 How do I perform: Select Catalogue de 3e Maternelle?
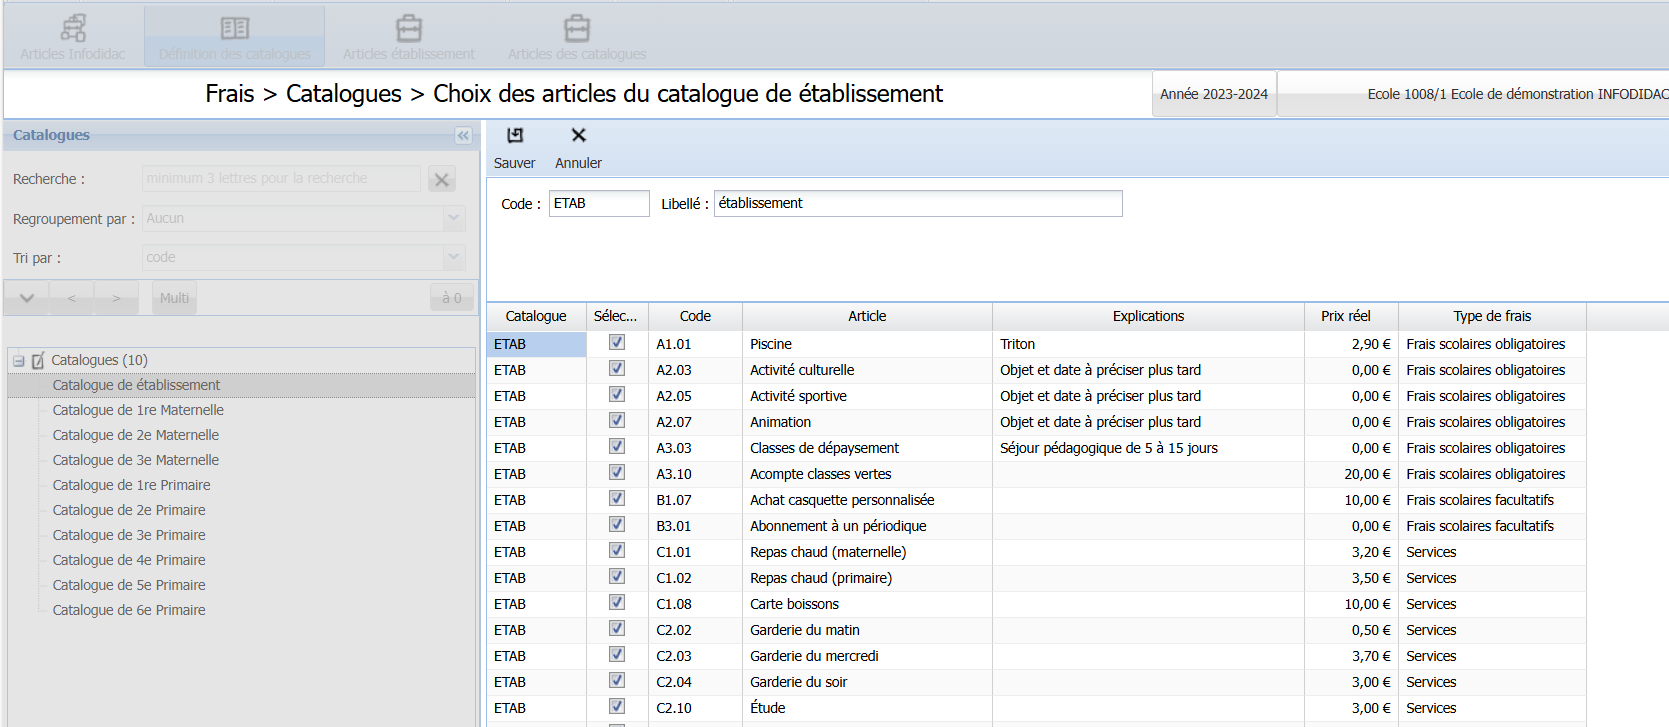point(136,460)
